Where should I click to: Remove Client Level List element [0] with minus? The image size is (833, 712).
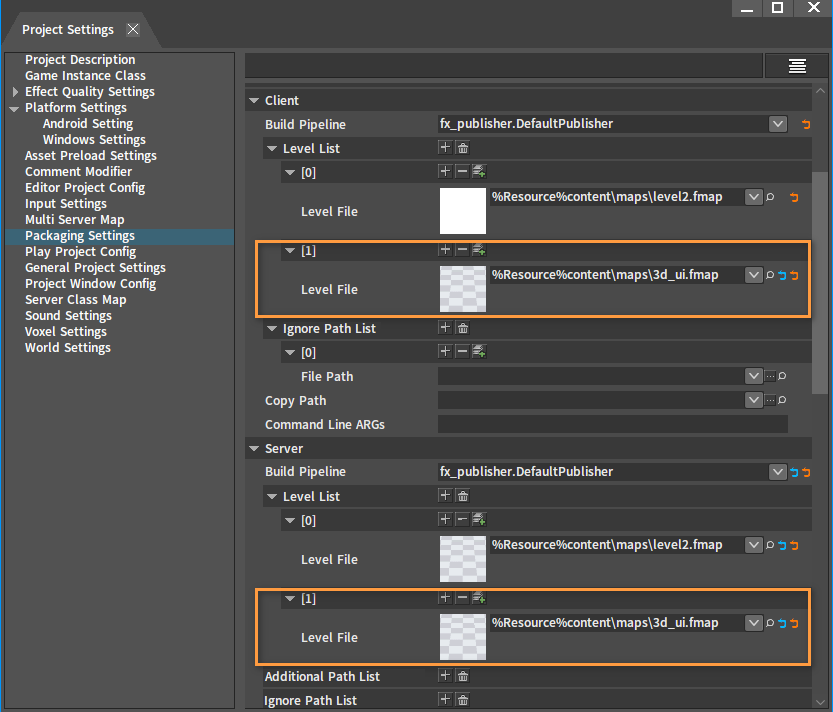coord(462,172)
